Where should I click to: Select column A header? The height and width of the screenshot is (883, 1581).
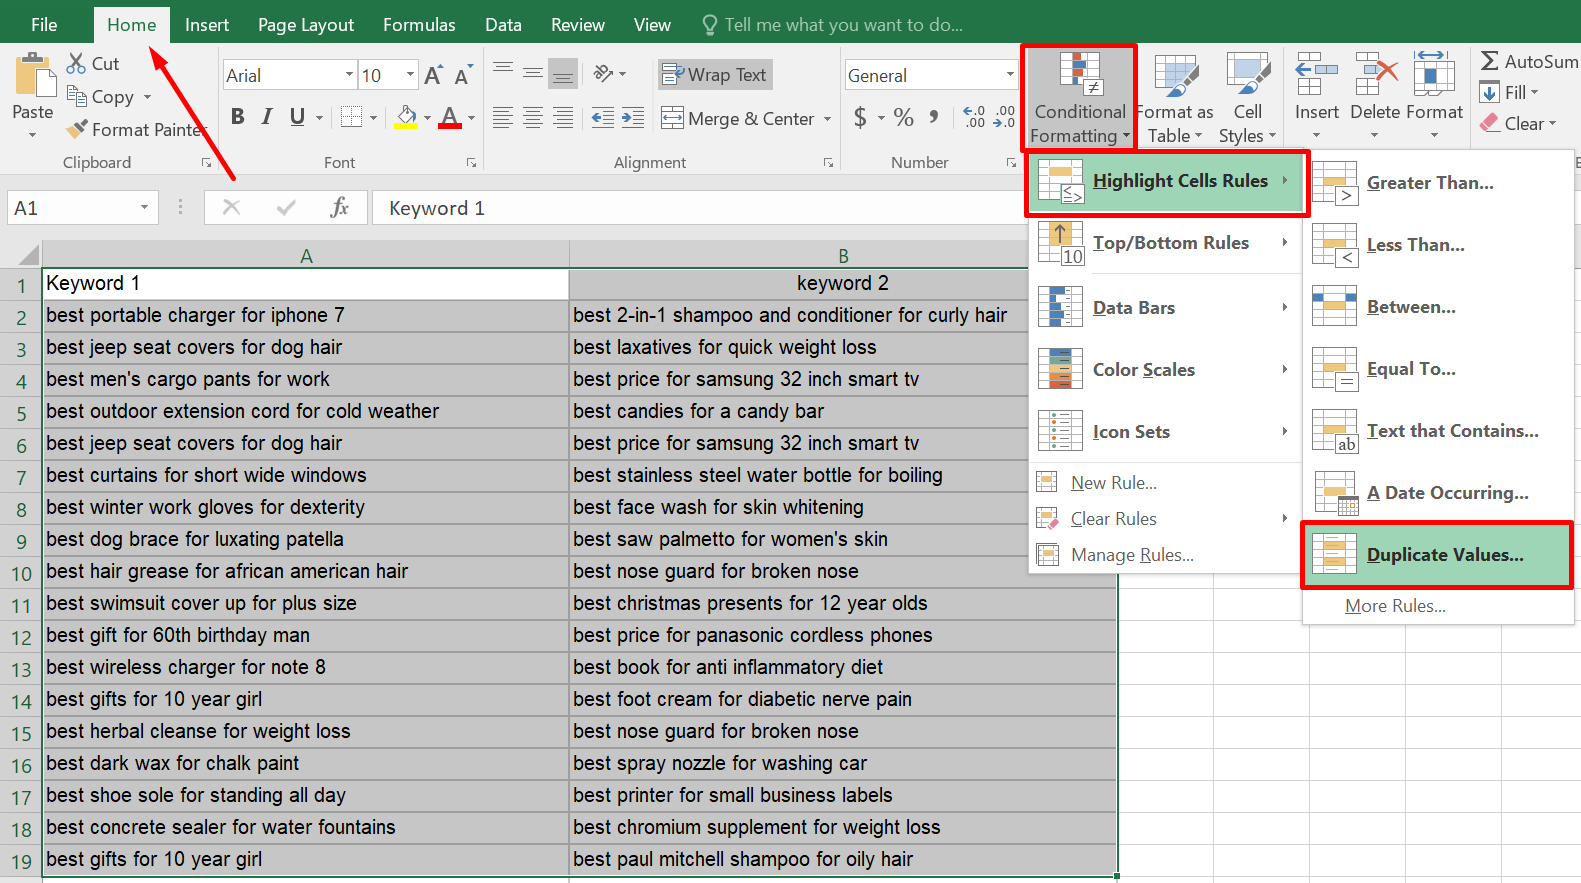point(306,255)
